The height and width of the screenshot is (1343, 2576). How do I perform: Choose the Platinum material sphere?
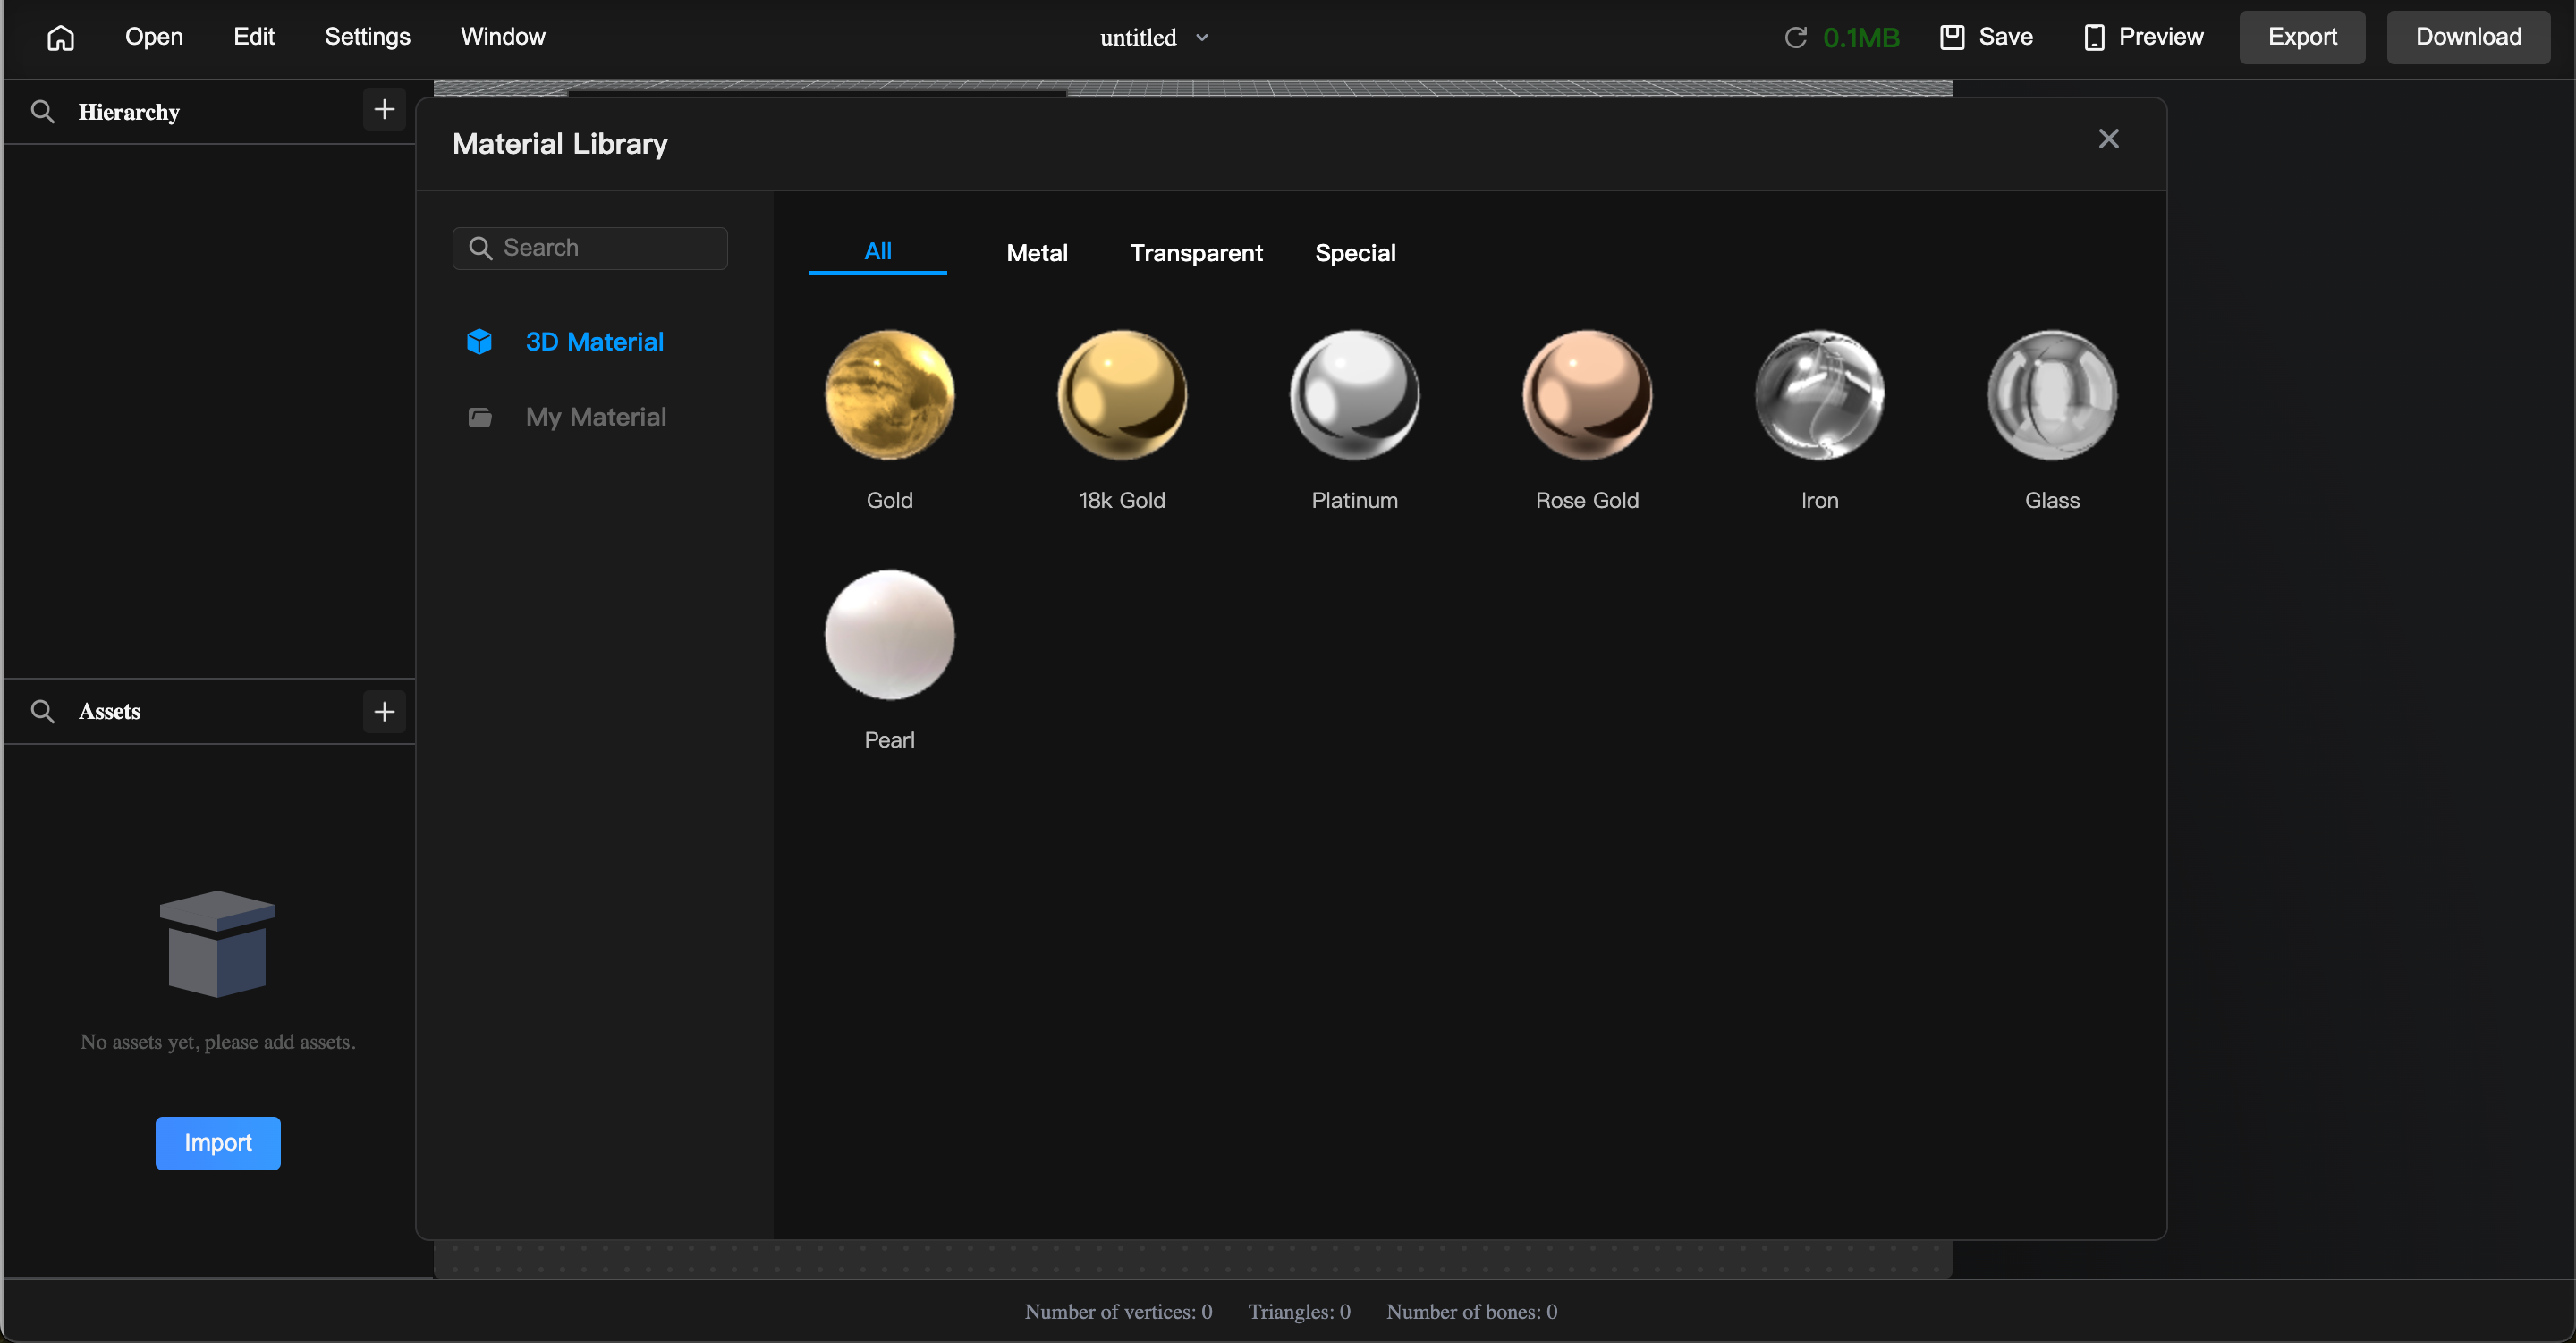[x=1355, y=395]
